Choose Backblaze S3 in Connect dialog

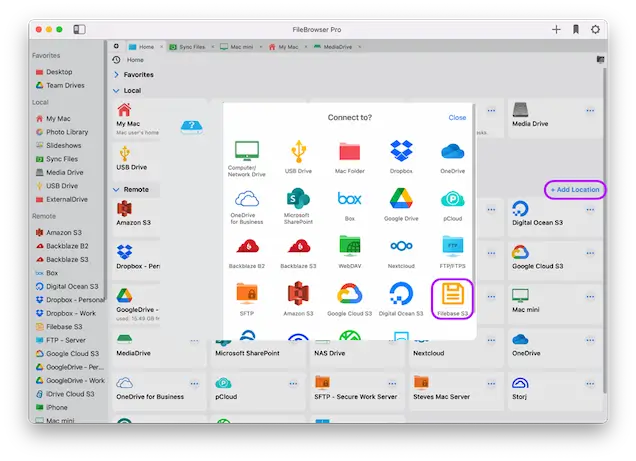(x=298, y=253)
